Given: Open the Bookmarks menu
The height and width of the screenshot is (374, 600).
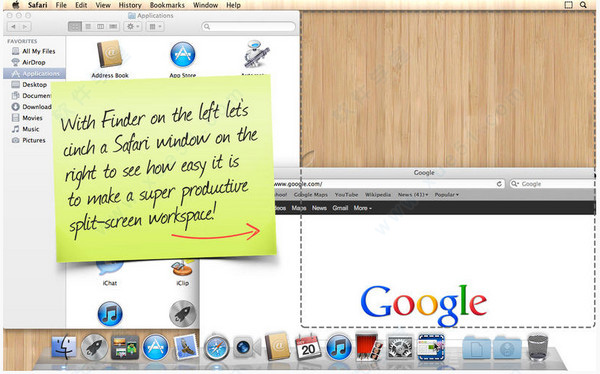Looking at the screenshot, I should coord(167,5).
